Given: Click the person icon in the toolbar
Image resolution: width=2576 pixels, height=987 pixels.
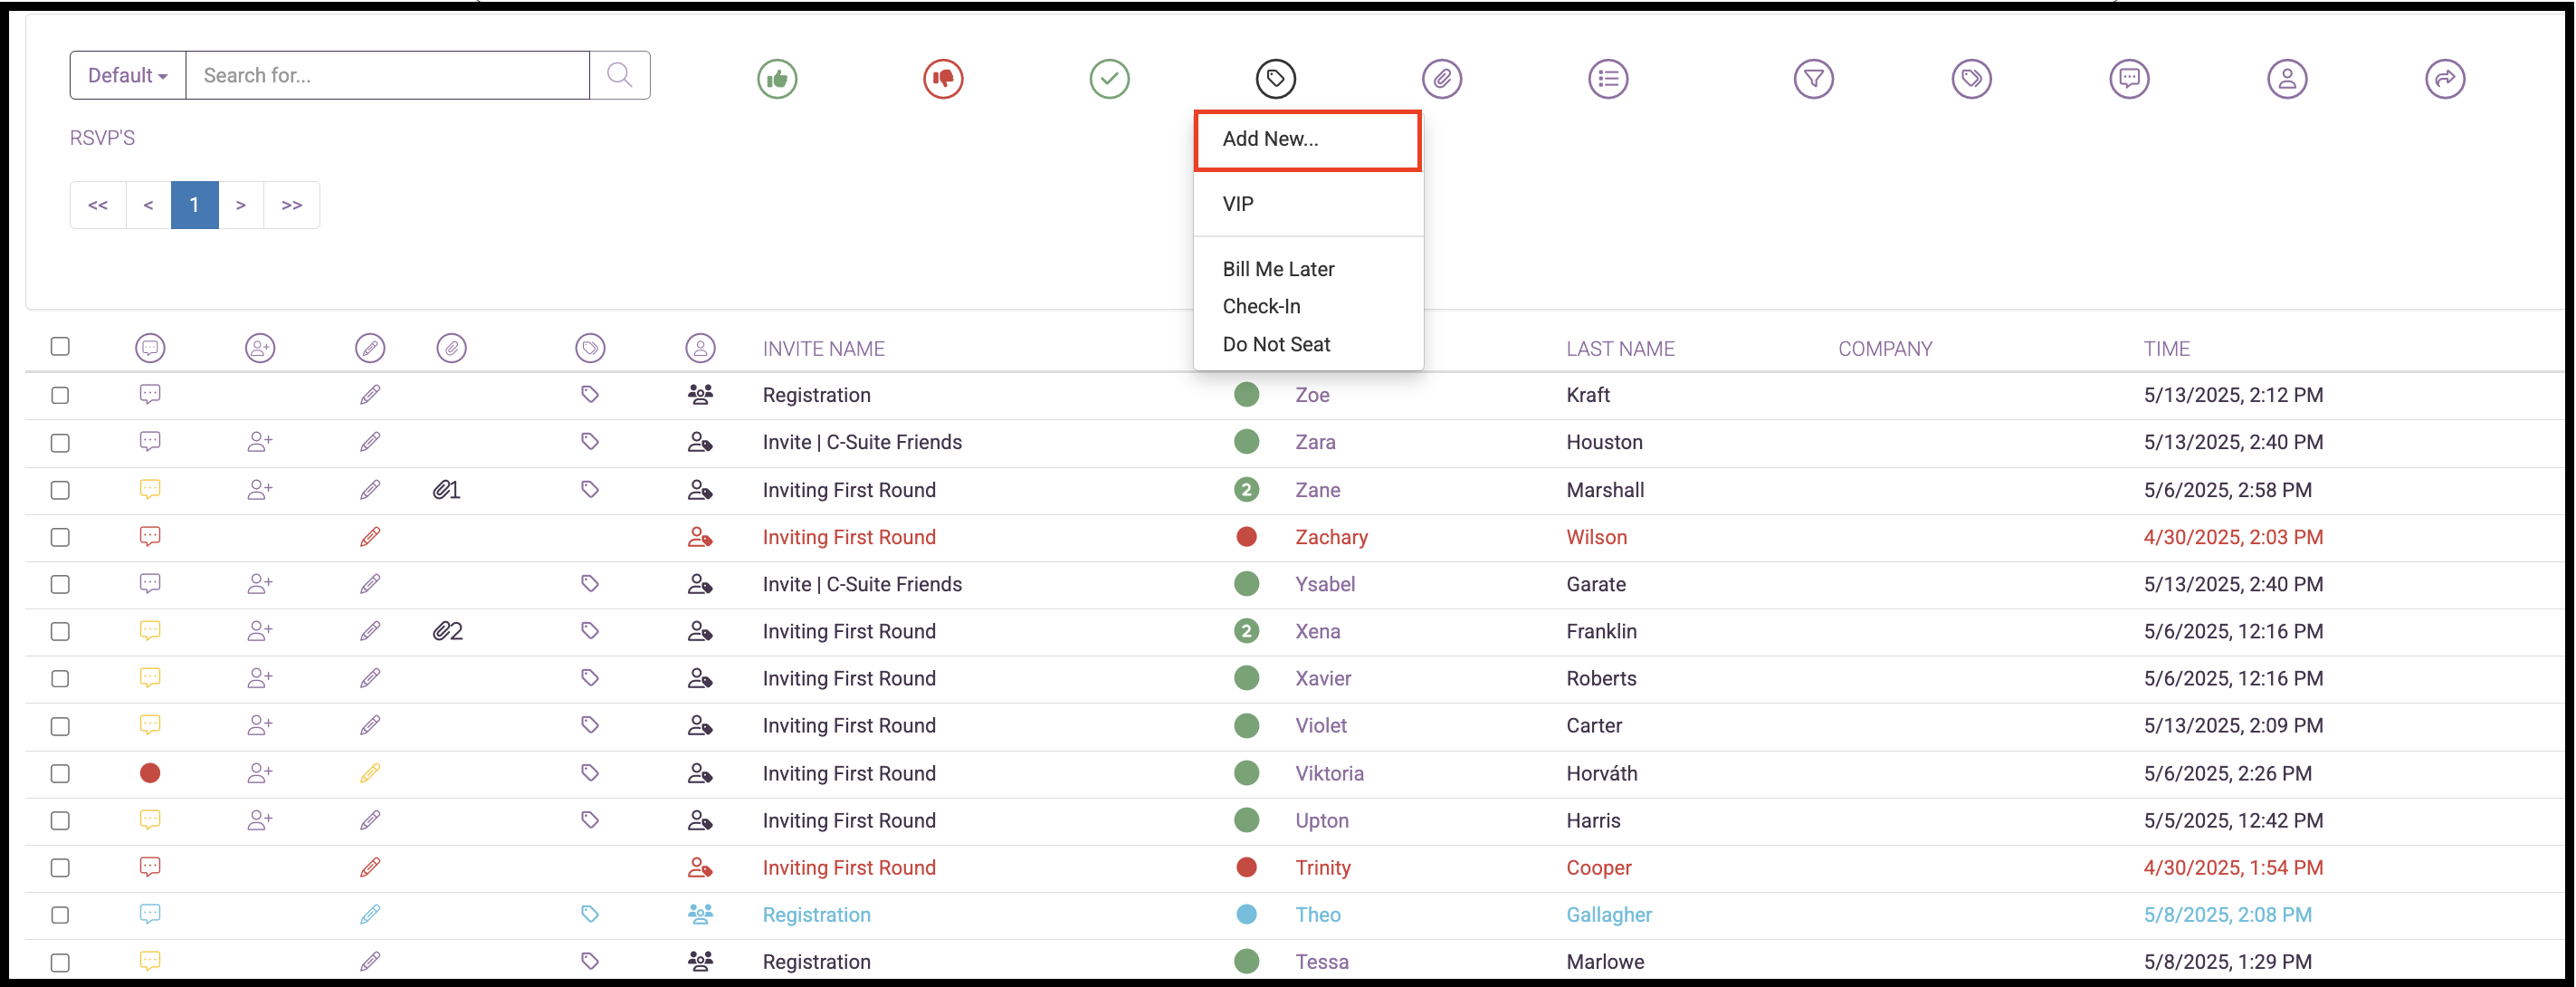Looking at the screenshot, I should 2287,78.
